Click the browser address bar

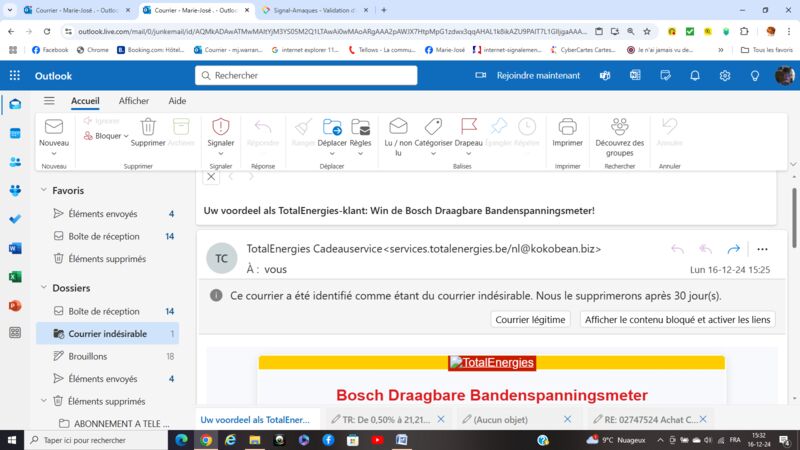tap(332, 32)
